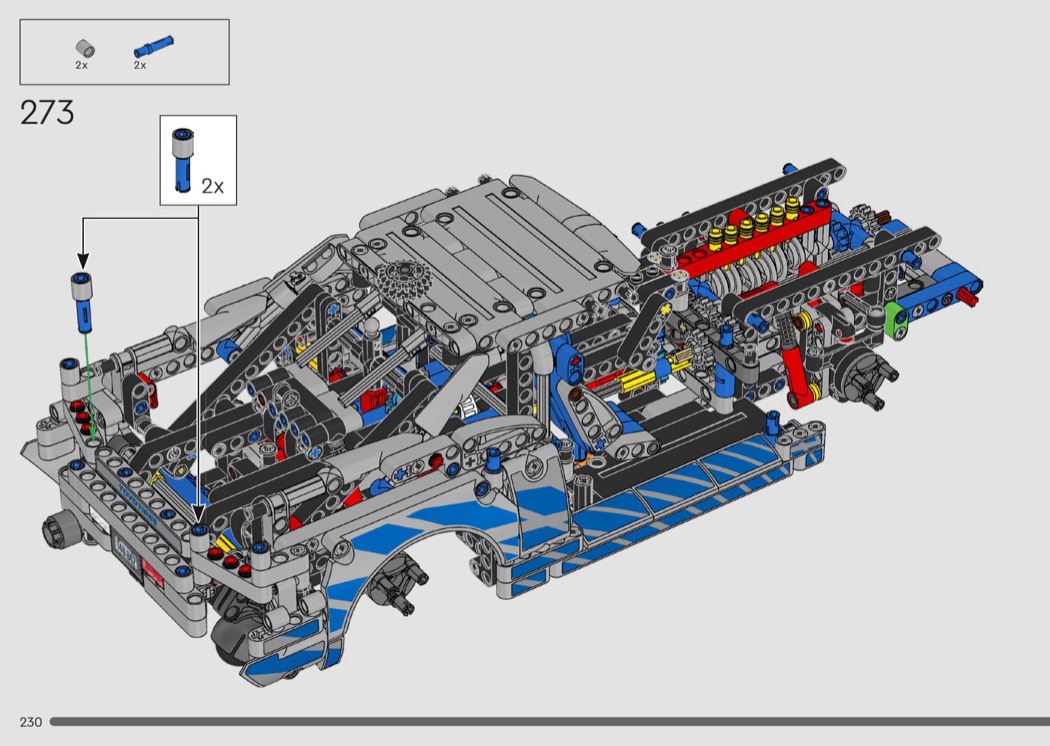Viewport: 1050px width, 746px height.
Task: Select the green connector piece on the front
Action: click(894, 320)
